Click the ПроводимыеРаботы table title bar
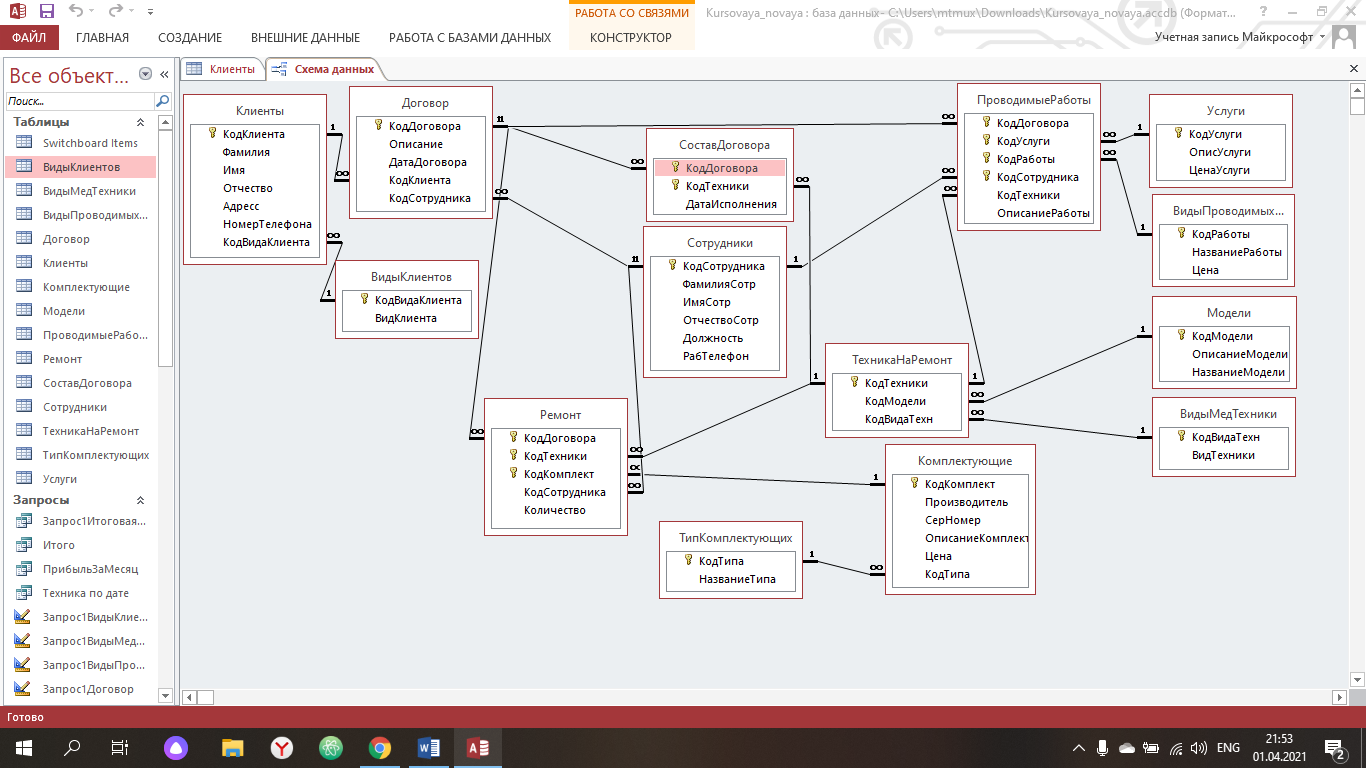This screenshot has width=1366, height=768. [1029, 100]
